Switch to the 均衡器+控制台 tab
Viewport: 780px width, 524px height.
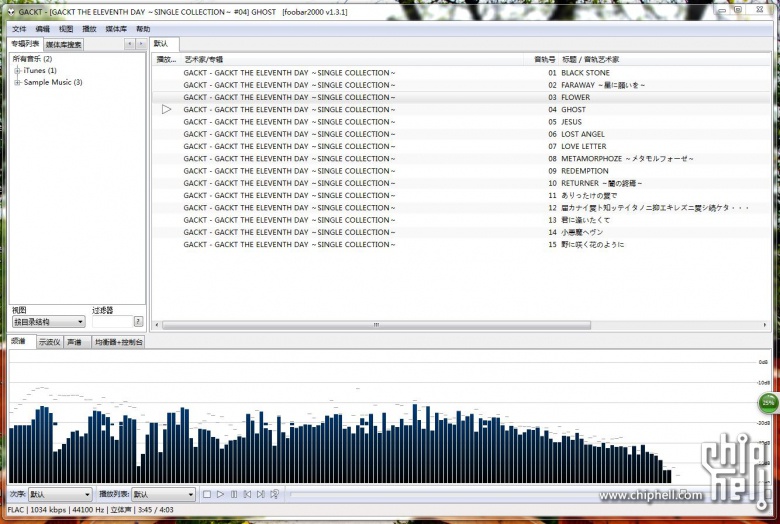click(x=118, y=342)
